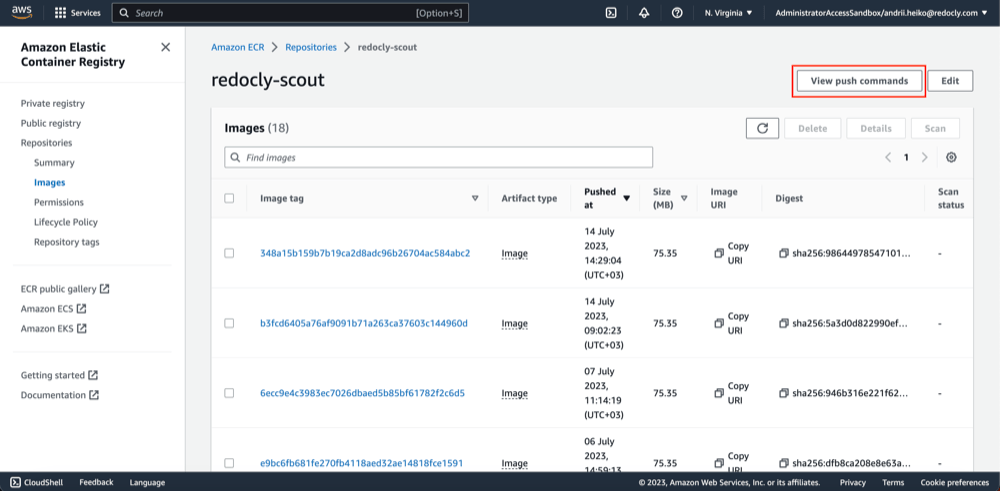The image size is (1000, 491).
Task: Launch CloudShell from the top bar icon
Action: tap(610, 13)
